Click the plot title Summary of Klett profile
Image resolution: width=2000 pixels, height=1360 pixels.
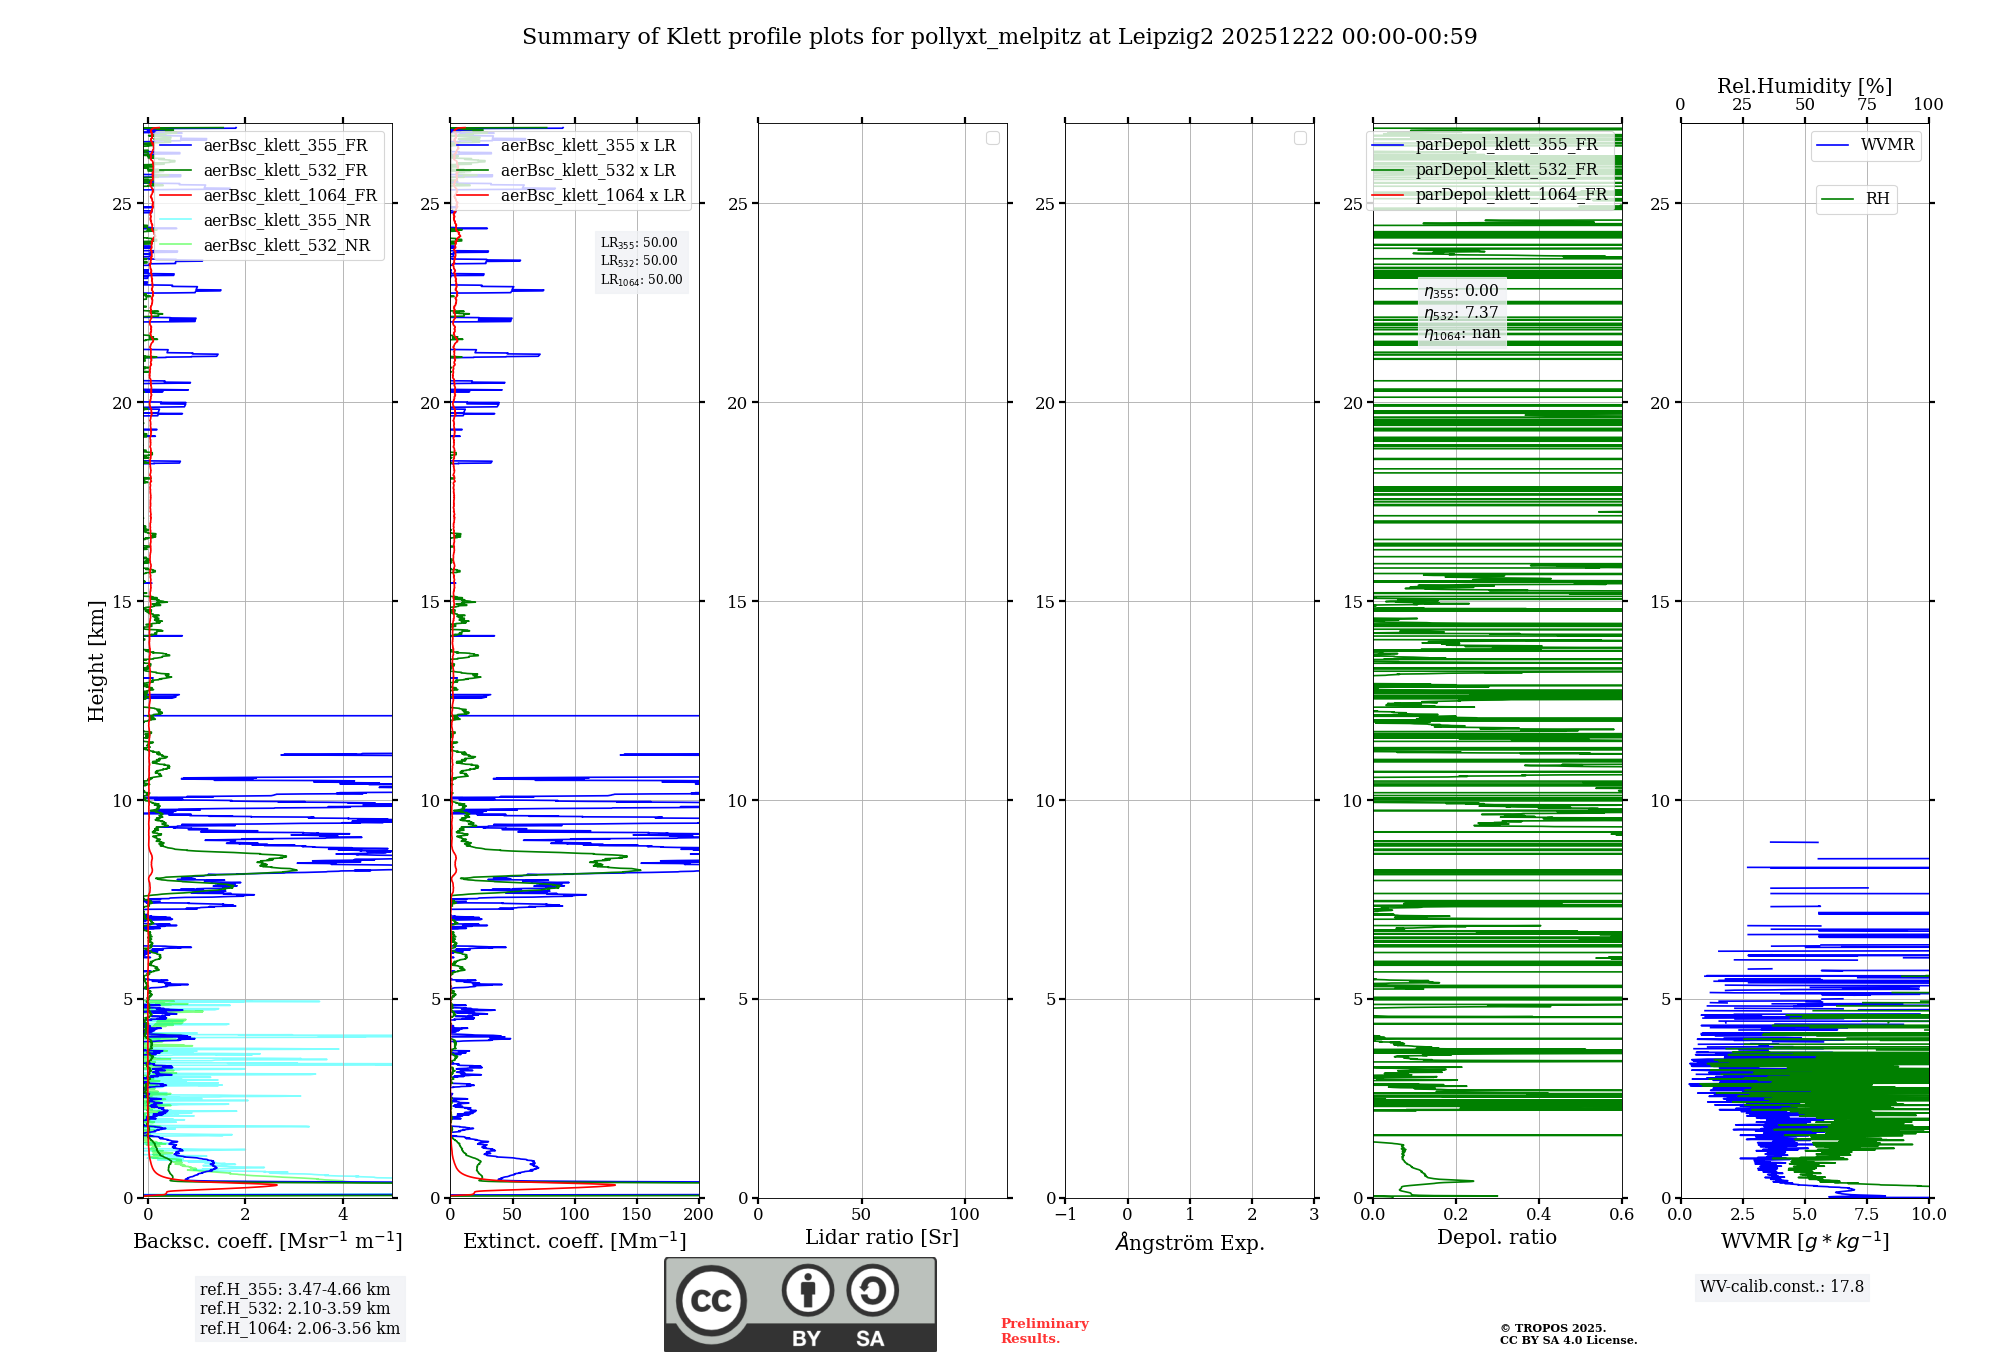tap(999, 37)
